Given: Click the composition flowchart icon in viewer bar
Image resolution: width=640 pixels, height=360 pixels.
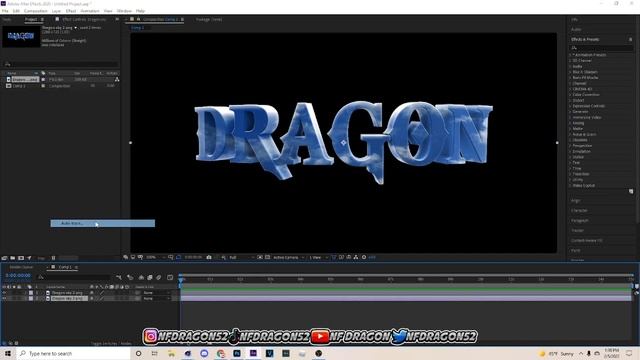Looking at the screenshot, I should (x=356, y=258).
